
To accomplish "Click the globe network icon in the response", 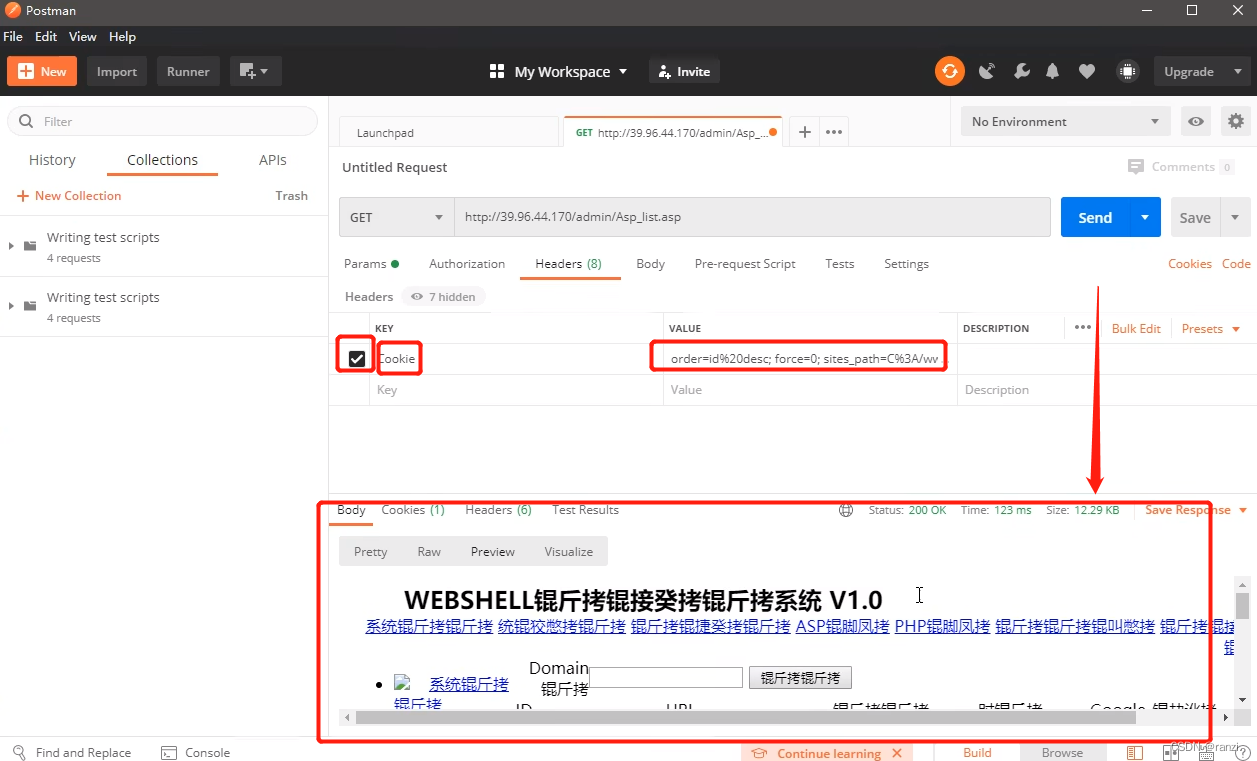I will [846, 510].
